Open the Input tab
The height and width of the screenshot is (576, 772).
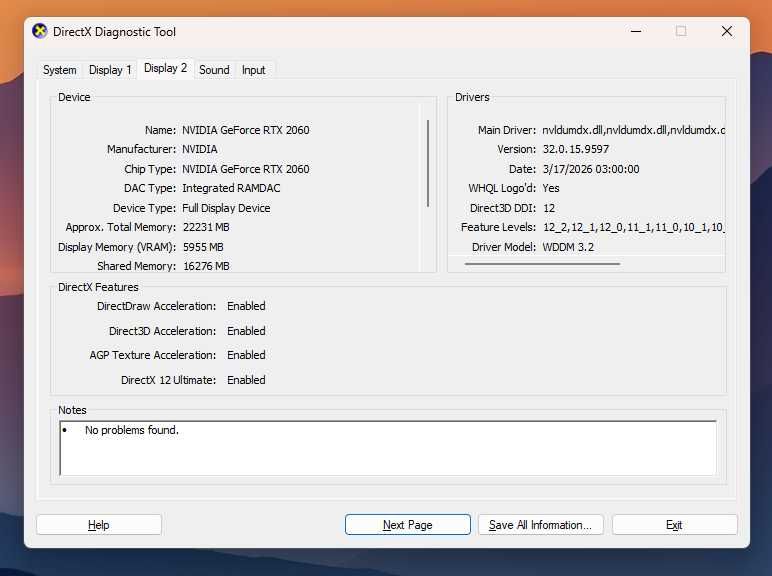254,70
